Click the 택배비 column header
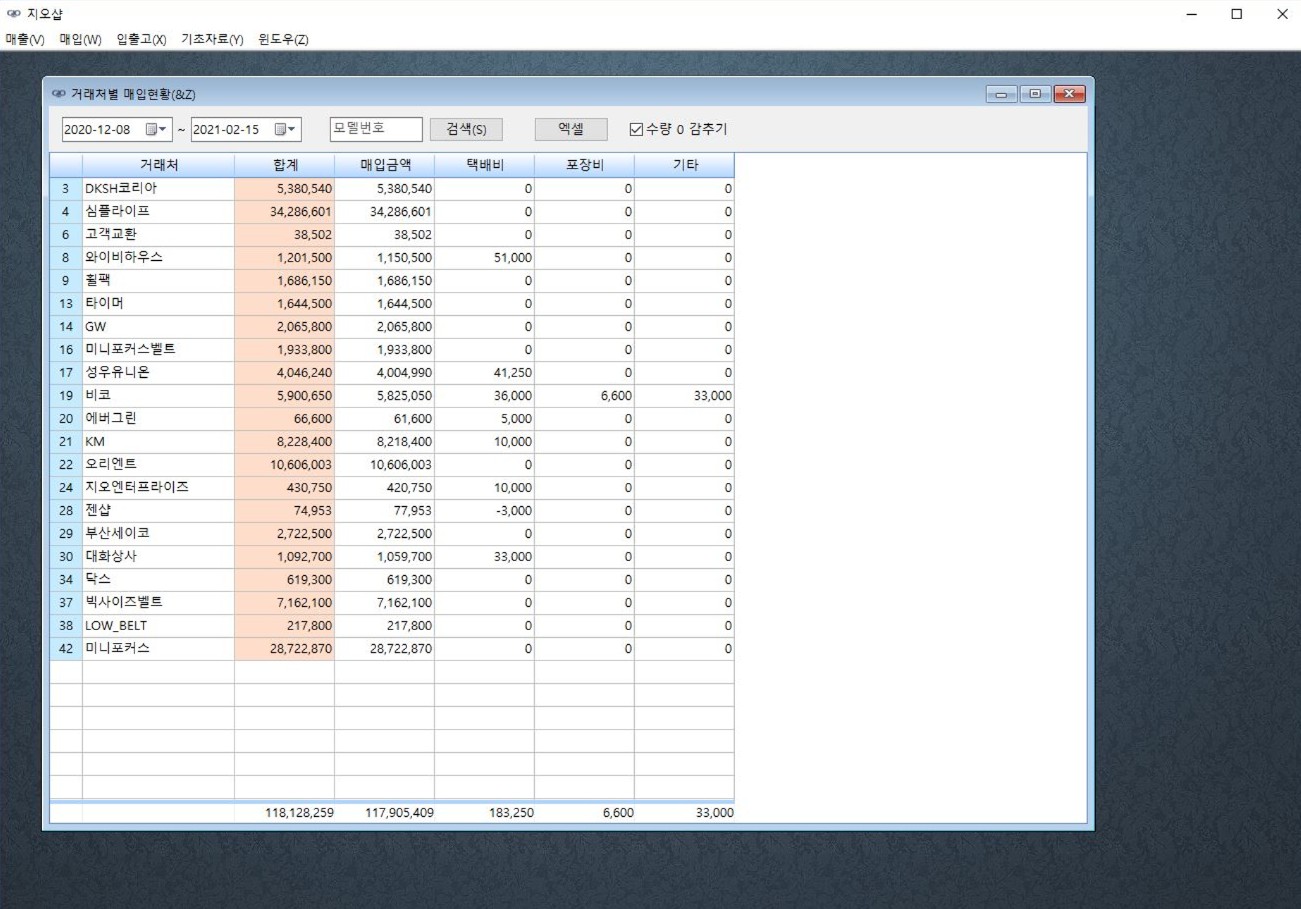Screen dimensions: 1301x909 [484, 165]
